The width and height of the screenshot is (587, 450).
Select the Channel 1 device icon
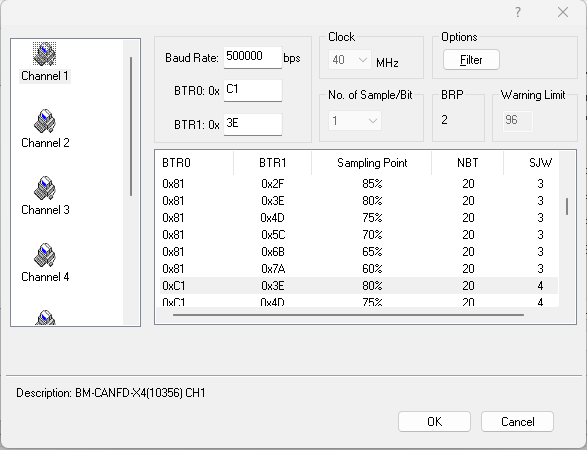(x=45, y=54)
